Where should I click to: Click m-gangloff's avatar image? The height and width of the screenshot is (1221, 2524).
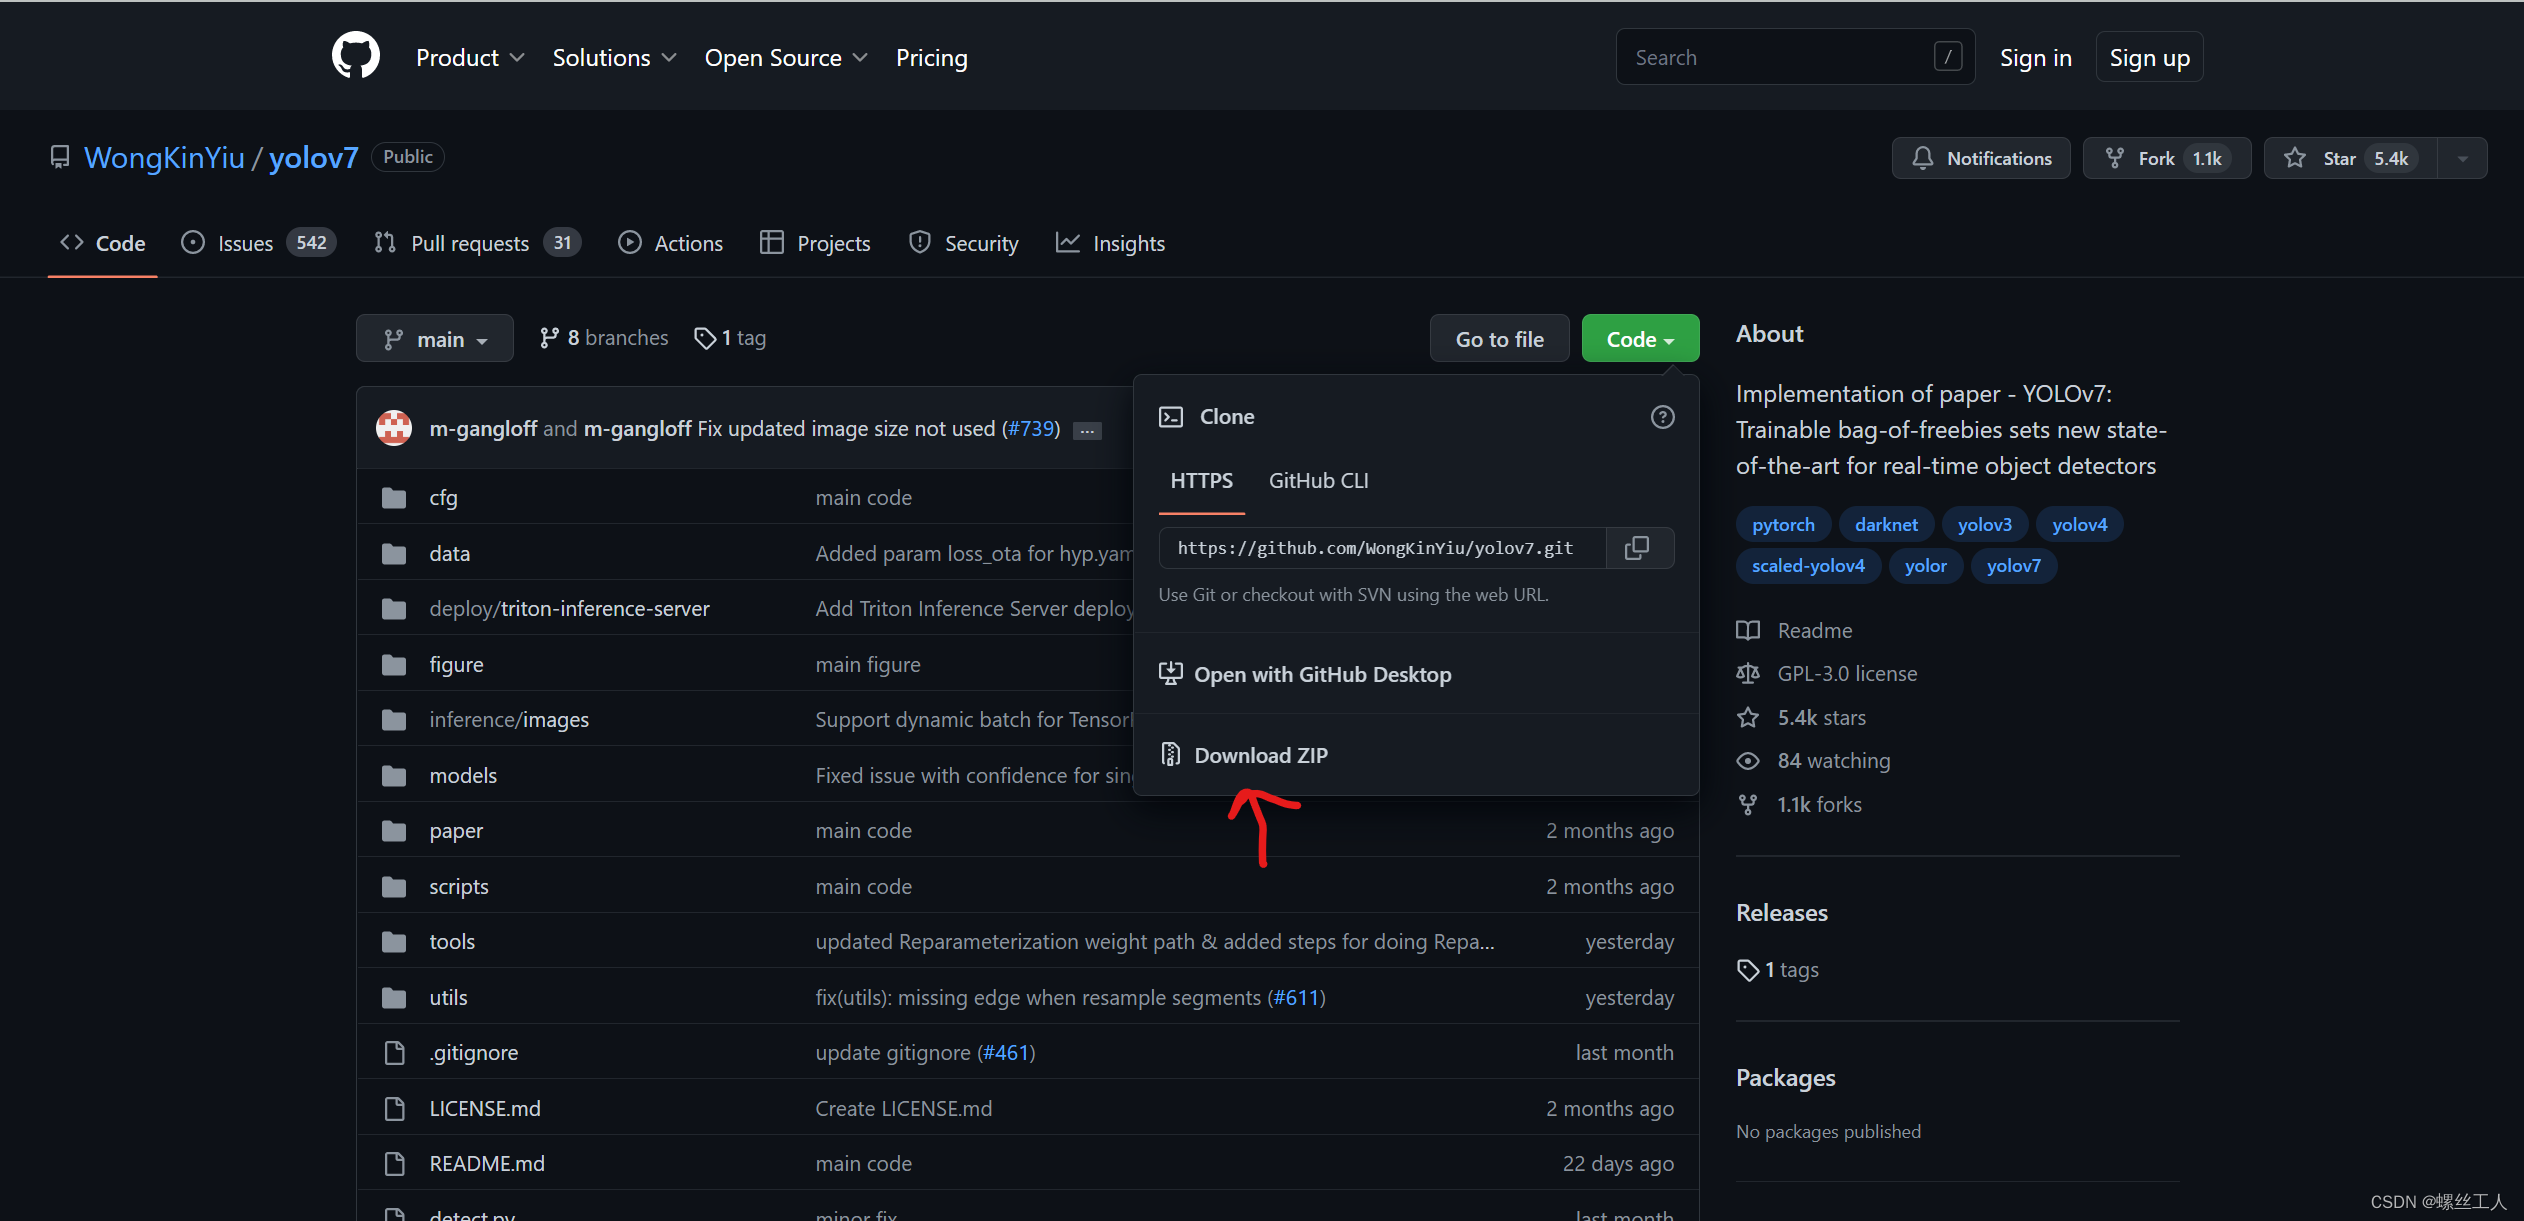394,428
